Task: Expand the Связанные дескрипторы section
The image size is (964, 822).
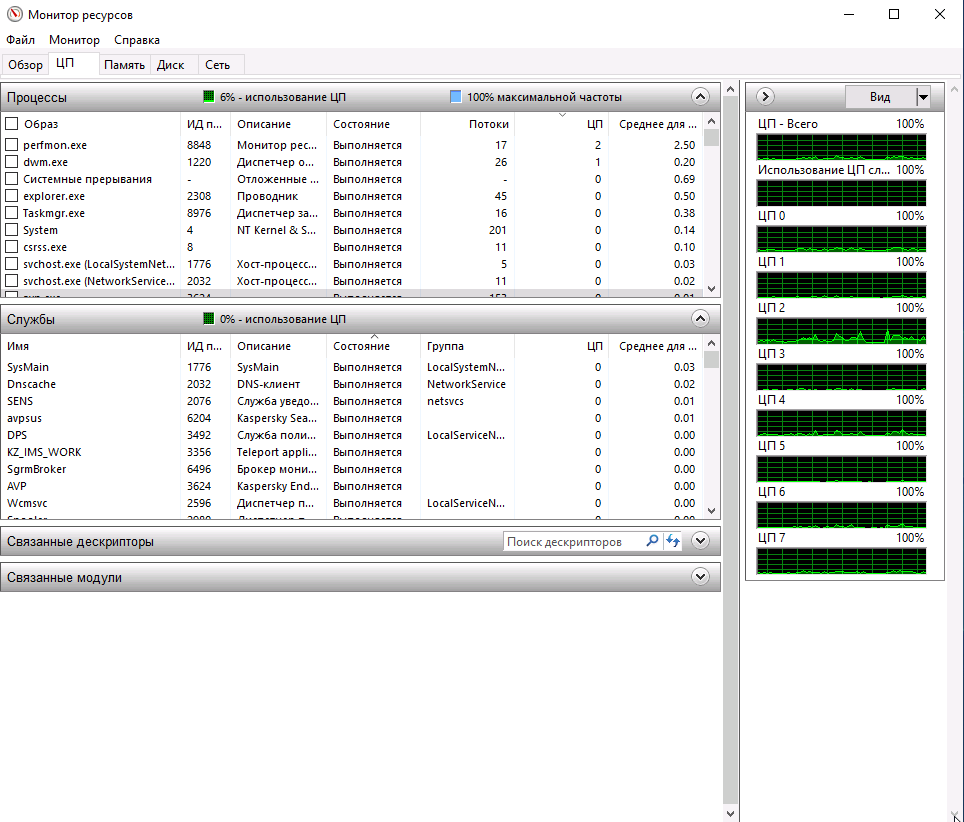Action: [700, 541]
